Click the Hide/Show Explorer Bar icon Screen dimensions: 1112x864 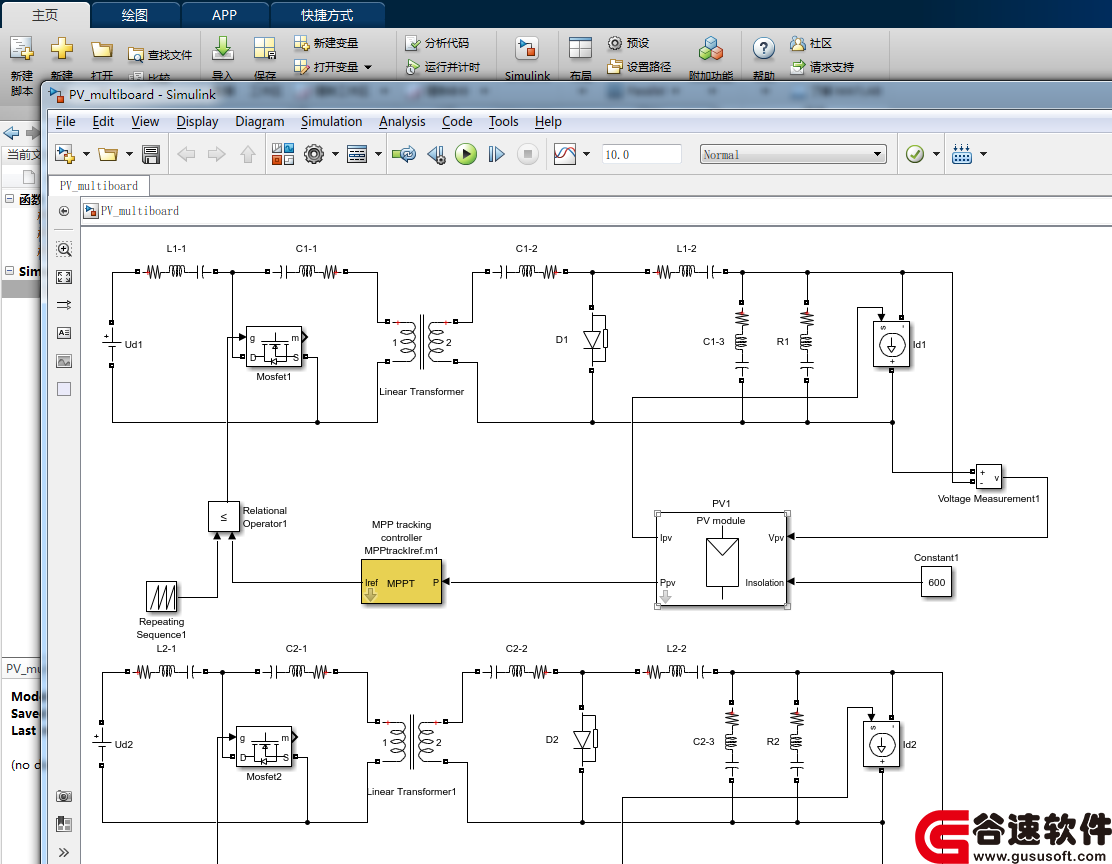click(x=64, y=211)
